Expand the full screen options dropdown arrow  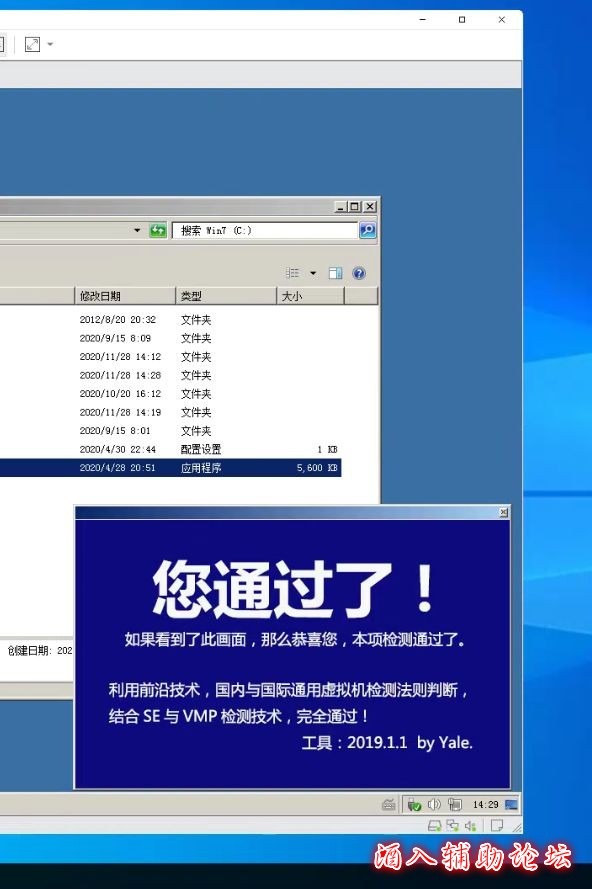pos(50,44)
